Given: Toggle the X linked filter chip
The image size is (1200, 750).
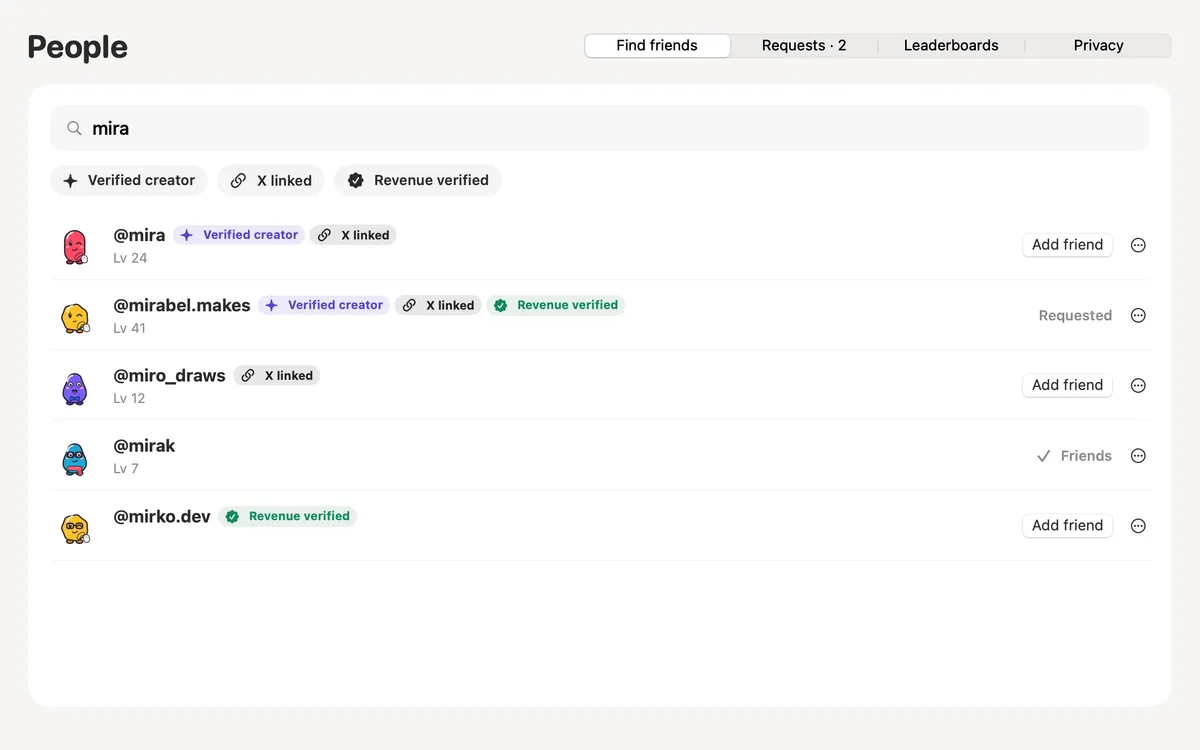Looking at the screenshot, I should click(x=271, y=180).
